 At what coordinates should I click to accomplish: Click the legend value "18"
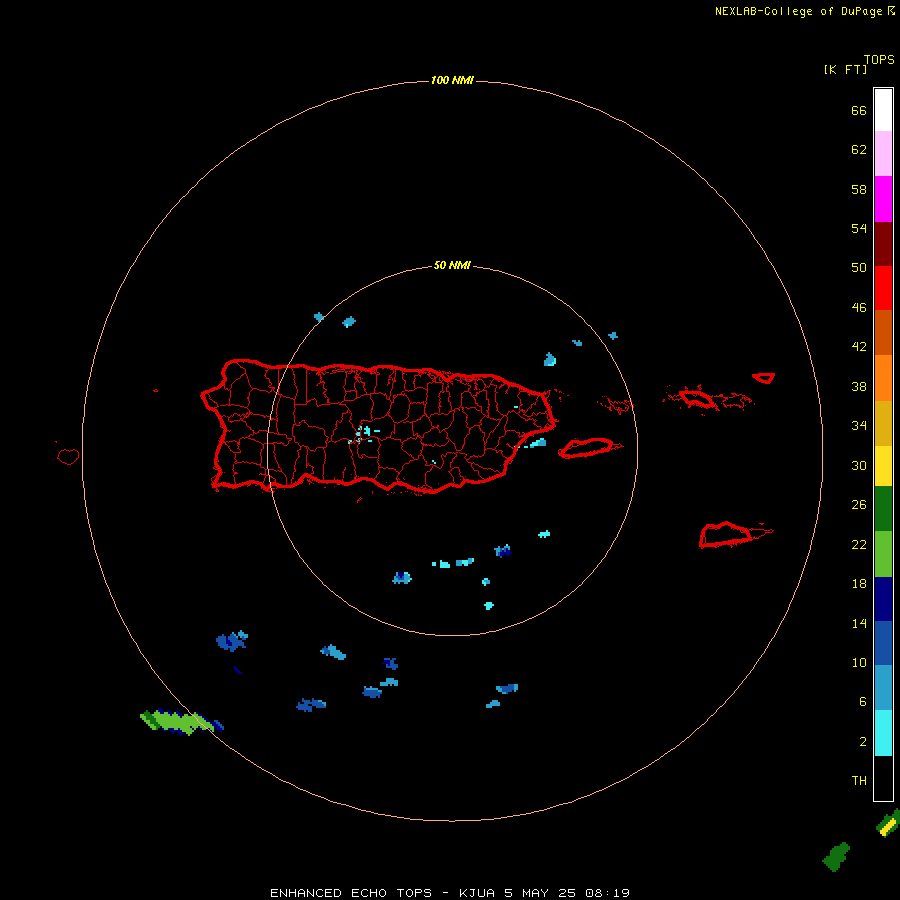[859, 584]
